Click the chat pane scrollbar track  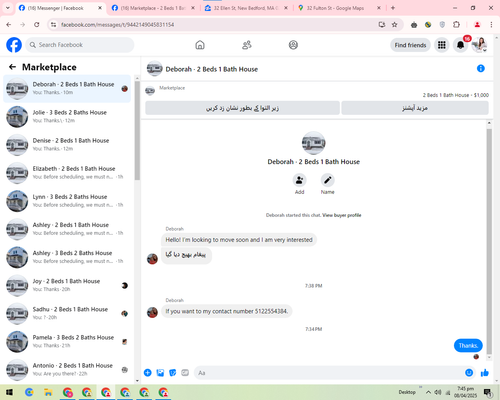(489, 240)
